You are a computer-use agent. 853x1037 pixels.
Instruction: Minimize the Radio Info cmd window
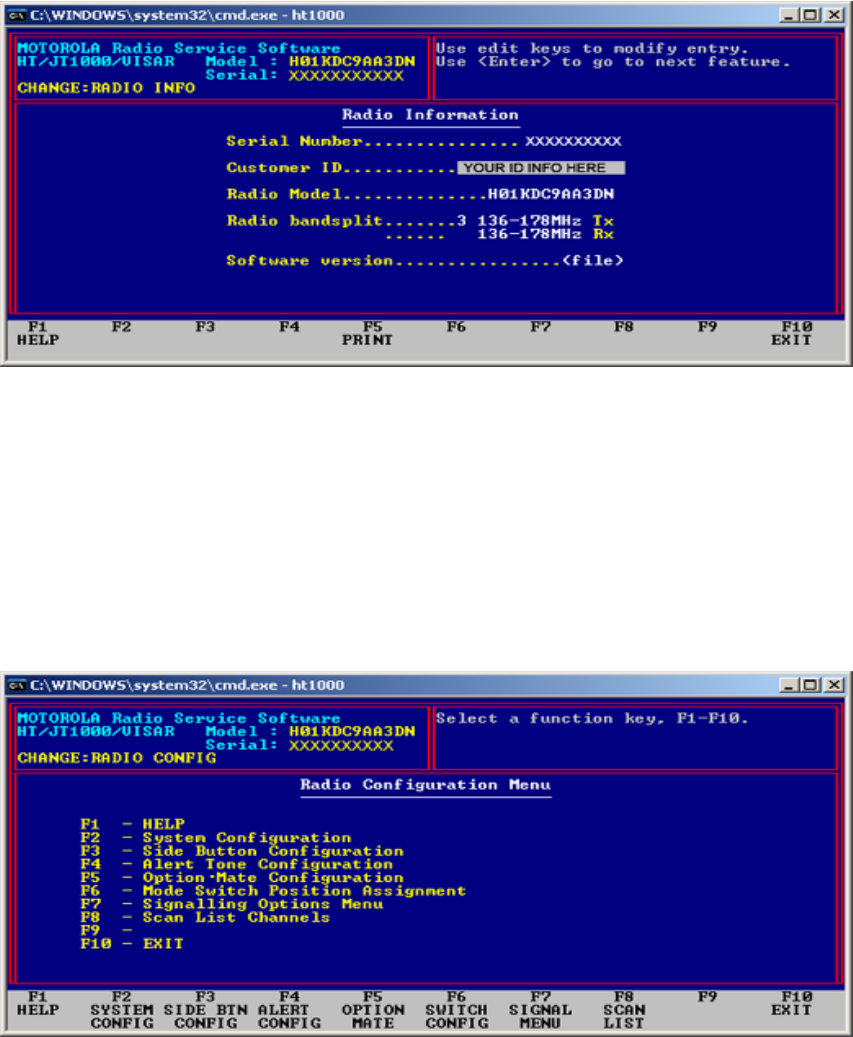(x=788, y=15)
